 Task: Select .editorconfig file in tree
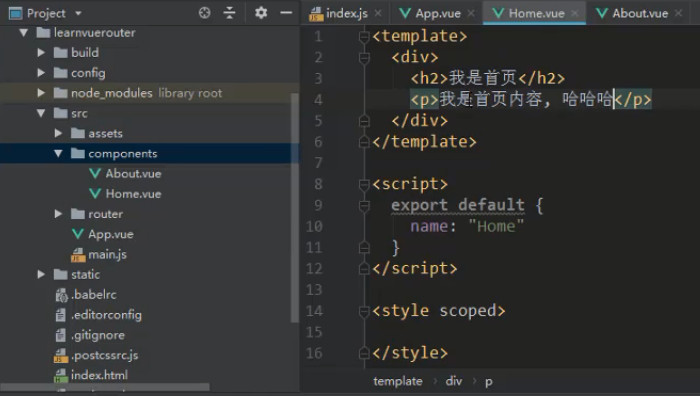point(106,315)
